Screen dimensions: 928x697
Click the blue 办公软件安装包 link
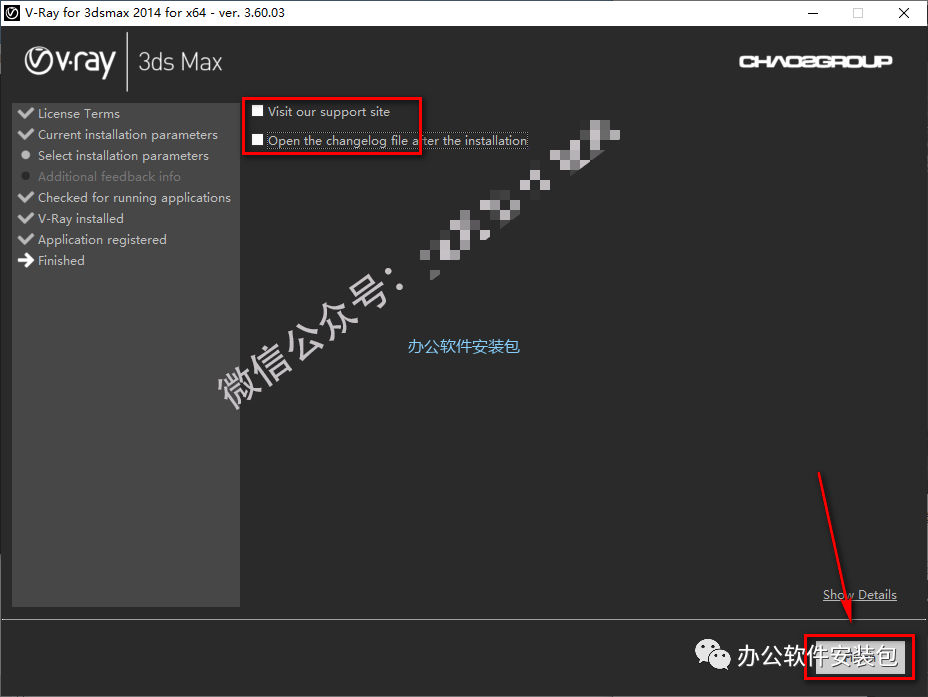463,346
